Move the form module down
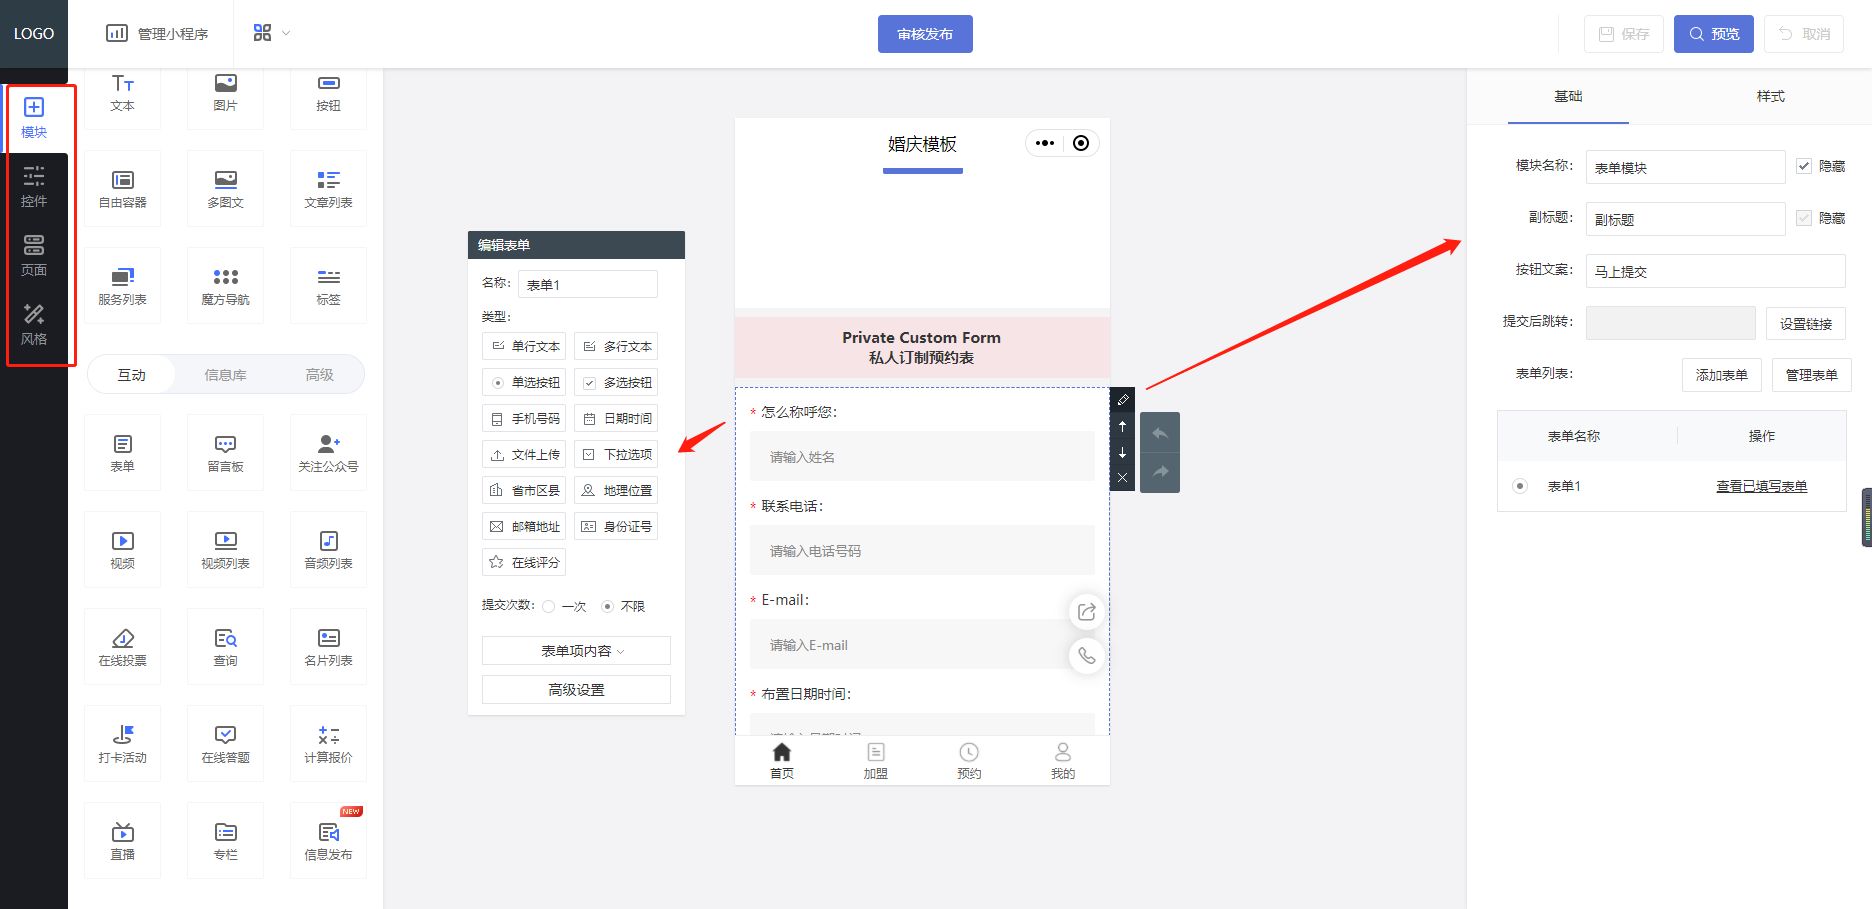The image size is (1872, 909). point(1122,452)
